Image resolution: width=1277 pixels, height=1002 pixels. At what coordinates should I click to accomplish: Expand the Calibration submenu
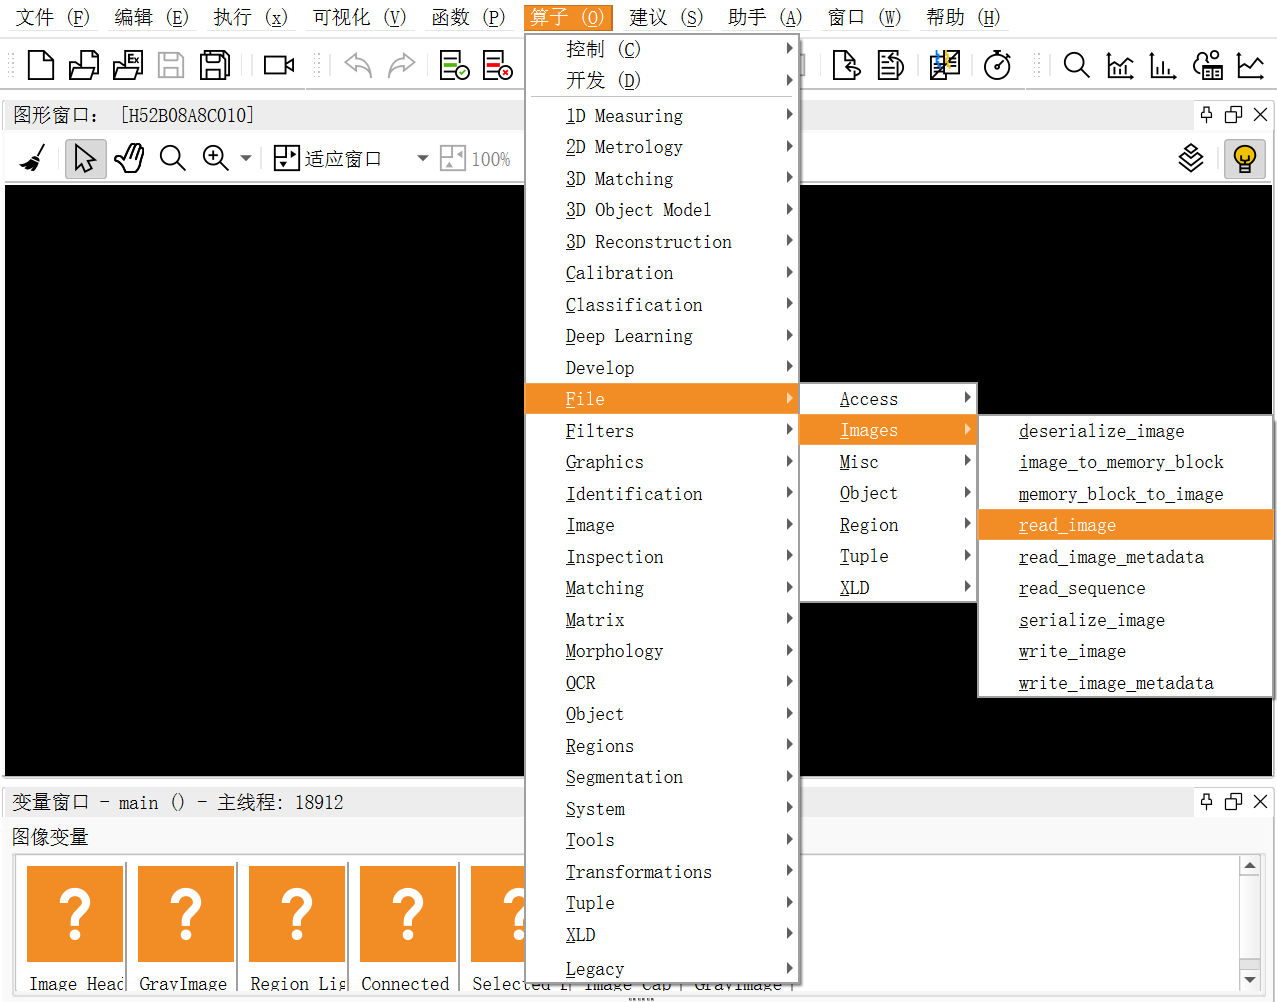(x=662, y=273)
